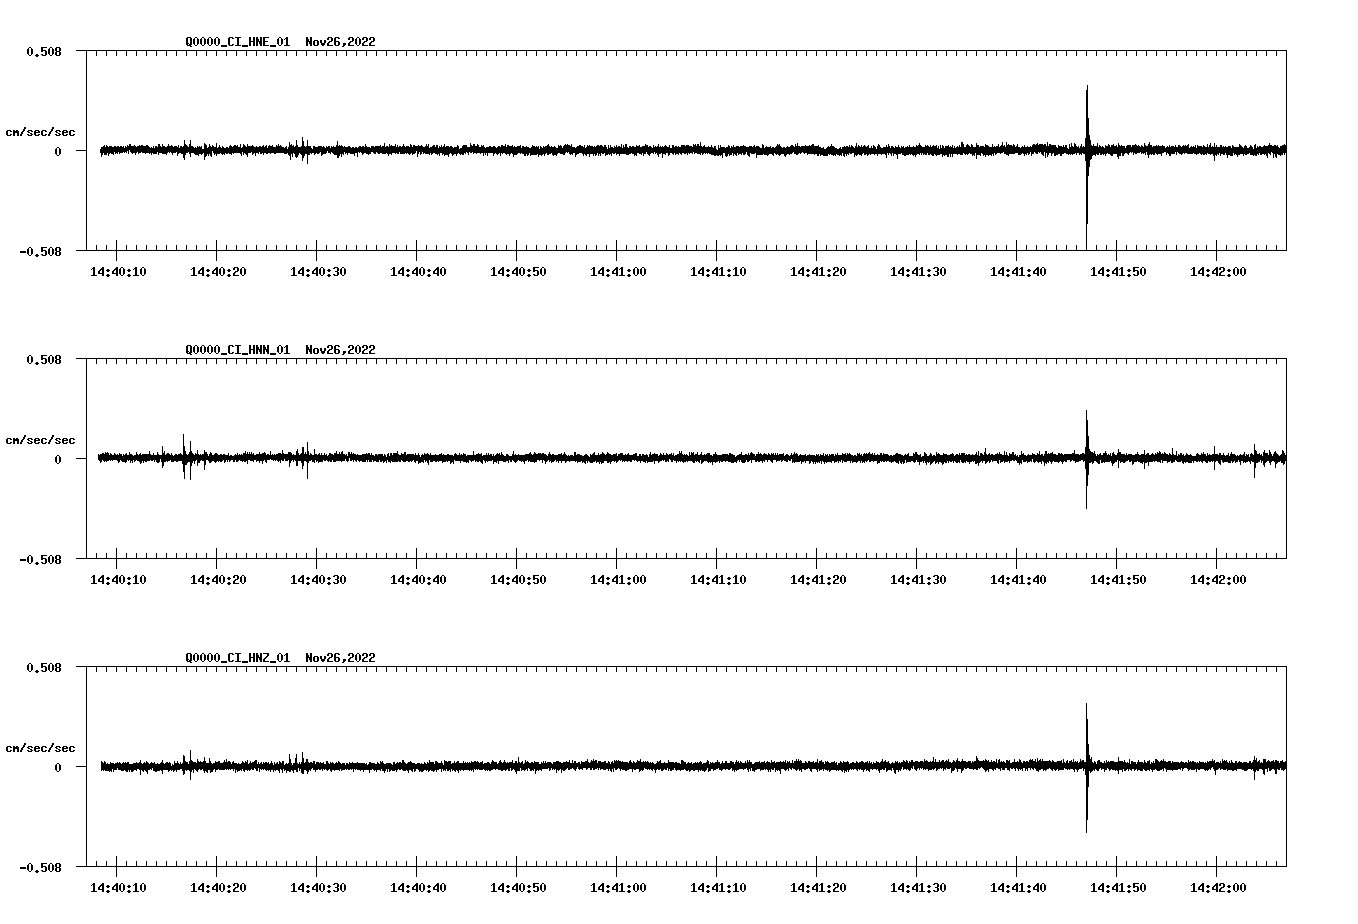Click the 14:42:00 time label under HNZ plot
Screen dimensions: 1358x924
[x=1217, y=888]
